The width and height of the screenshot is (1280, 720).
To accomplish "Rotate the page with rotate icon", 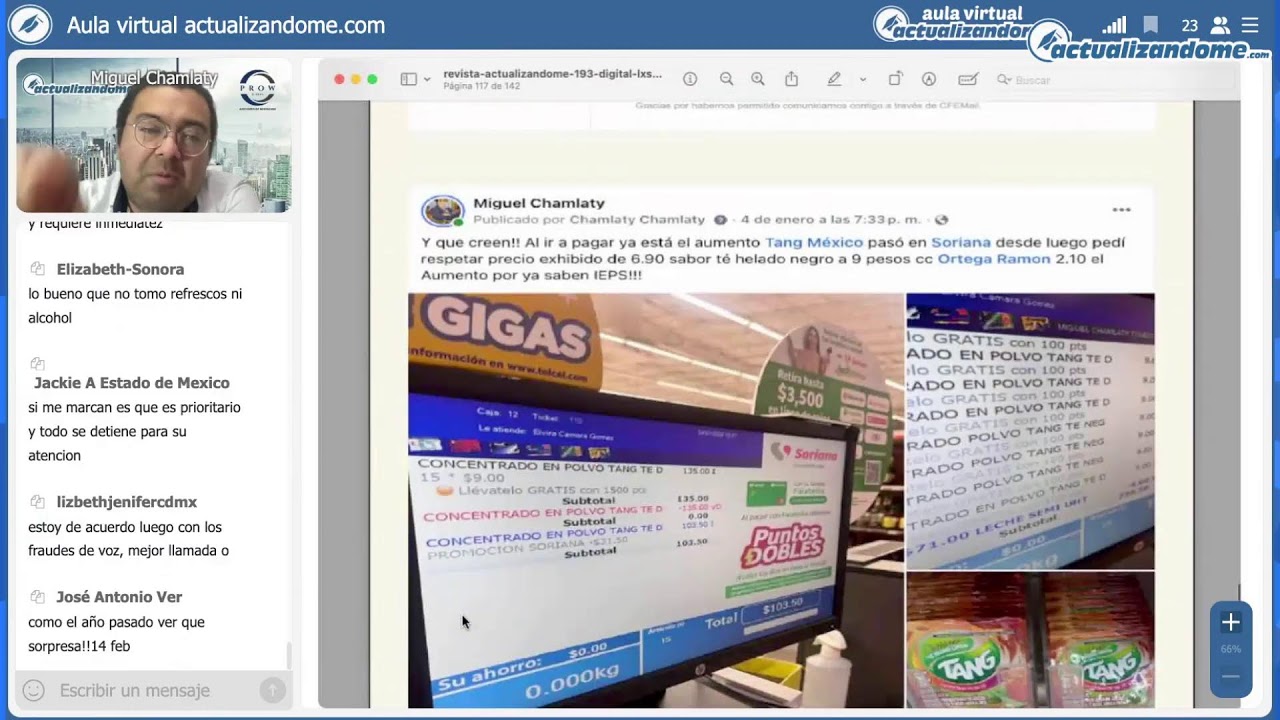I will click(x=895, y=79).
